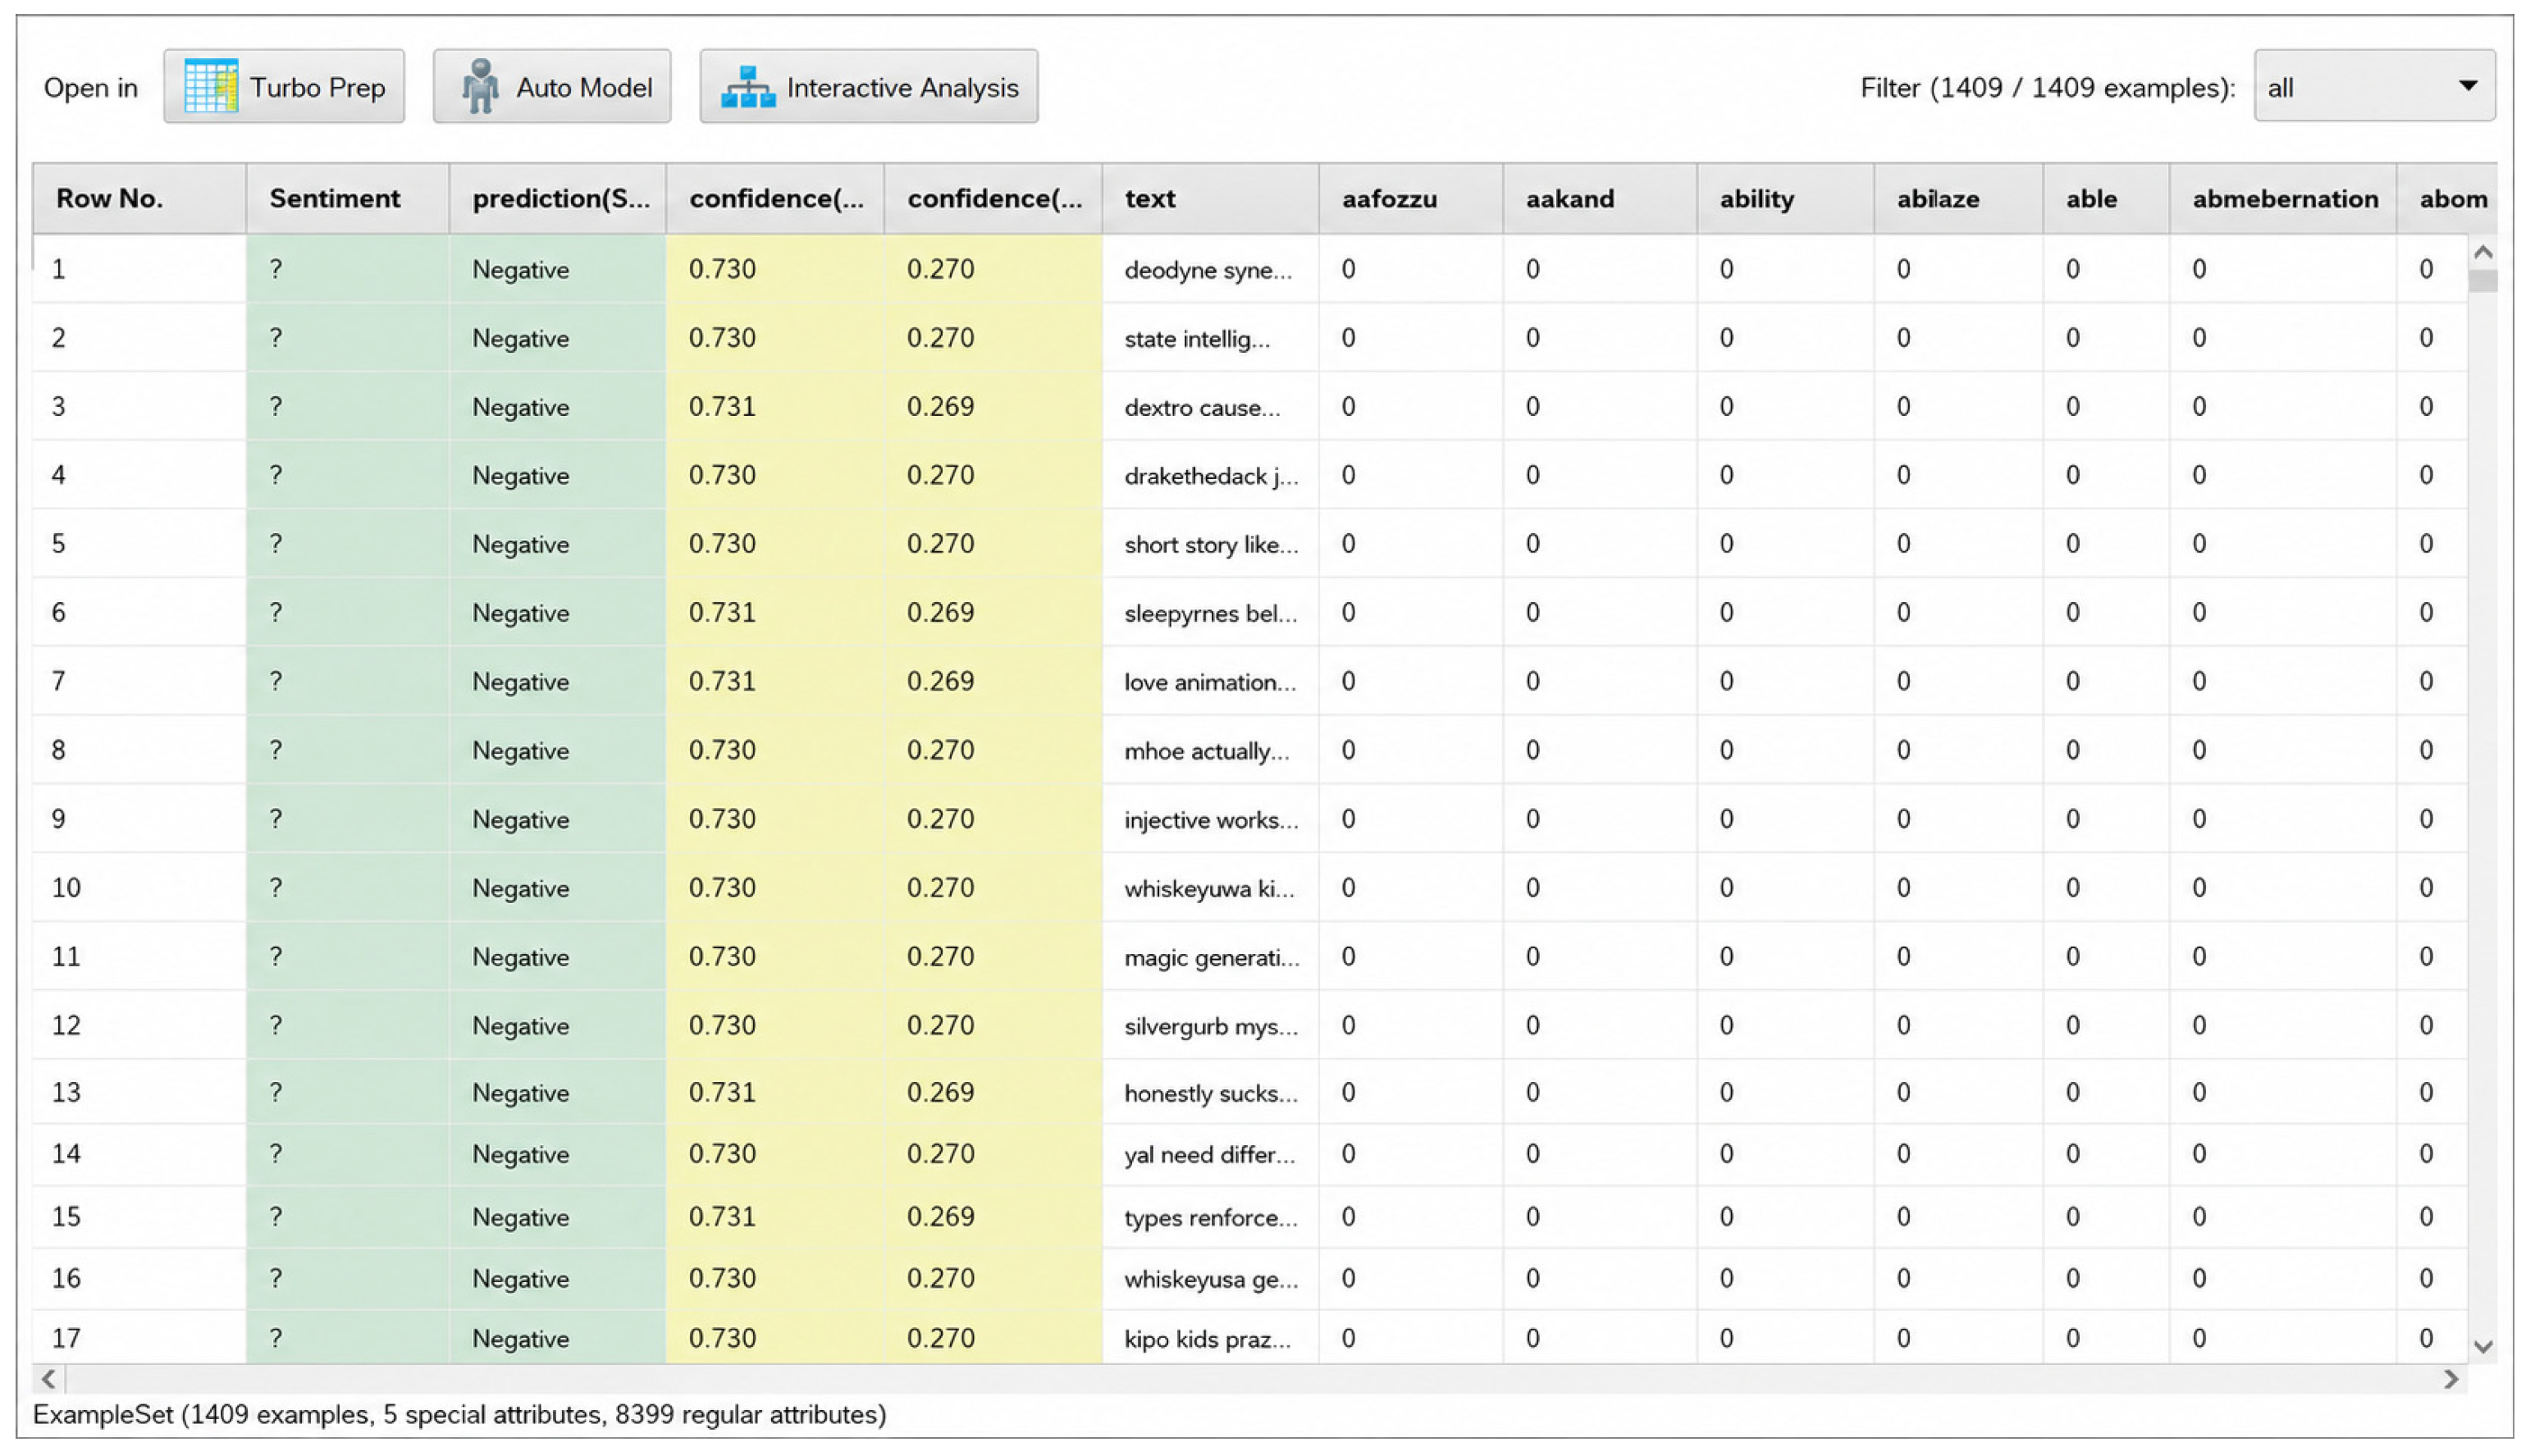Click the prediction(S... column header
Viewport: 2535px width, 1456px height.
558,199
